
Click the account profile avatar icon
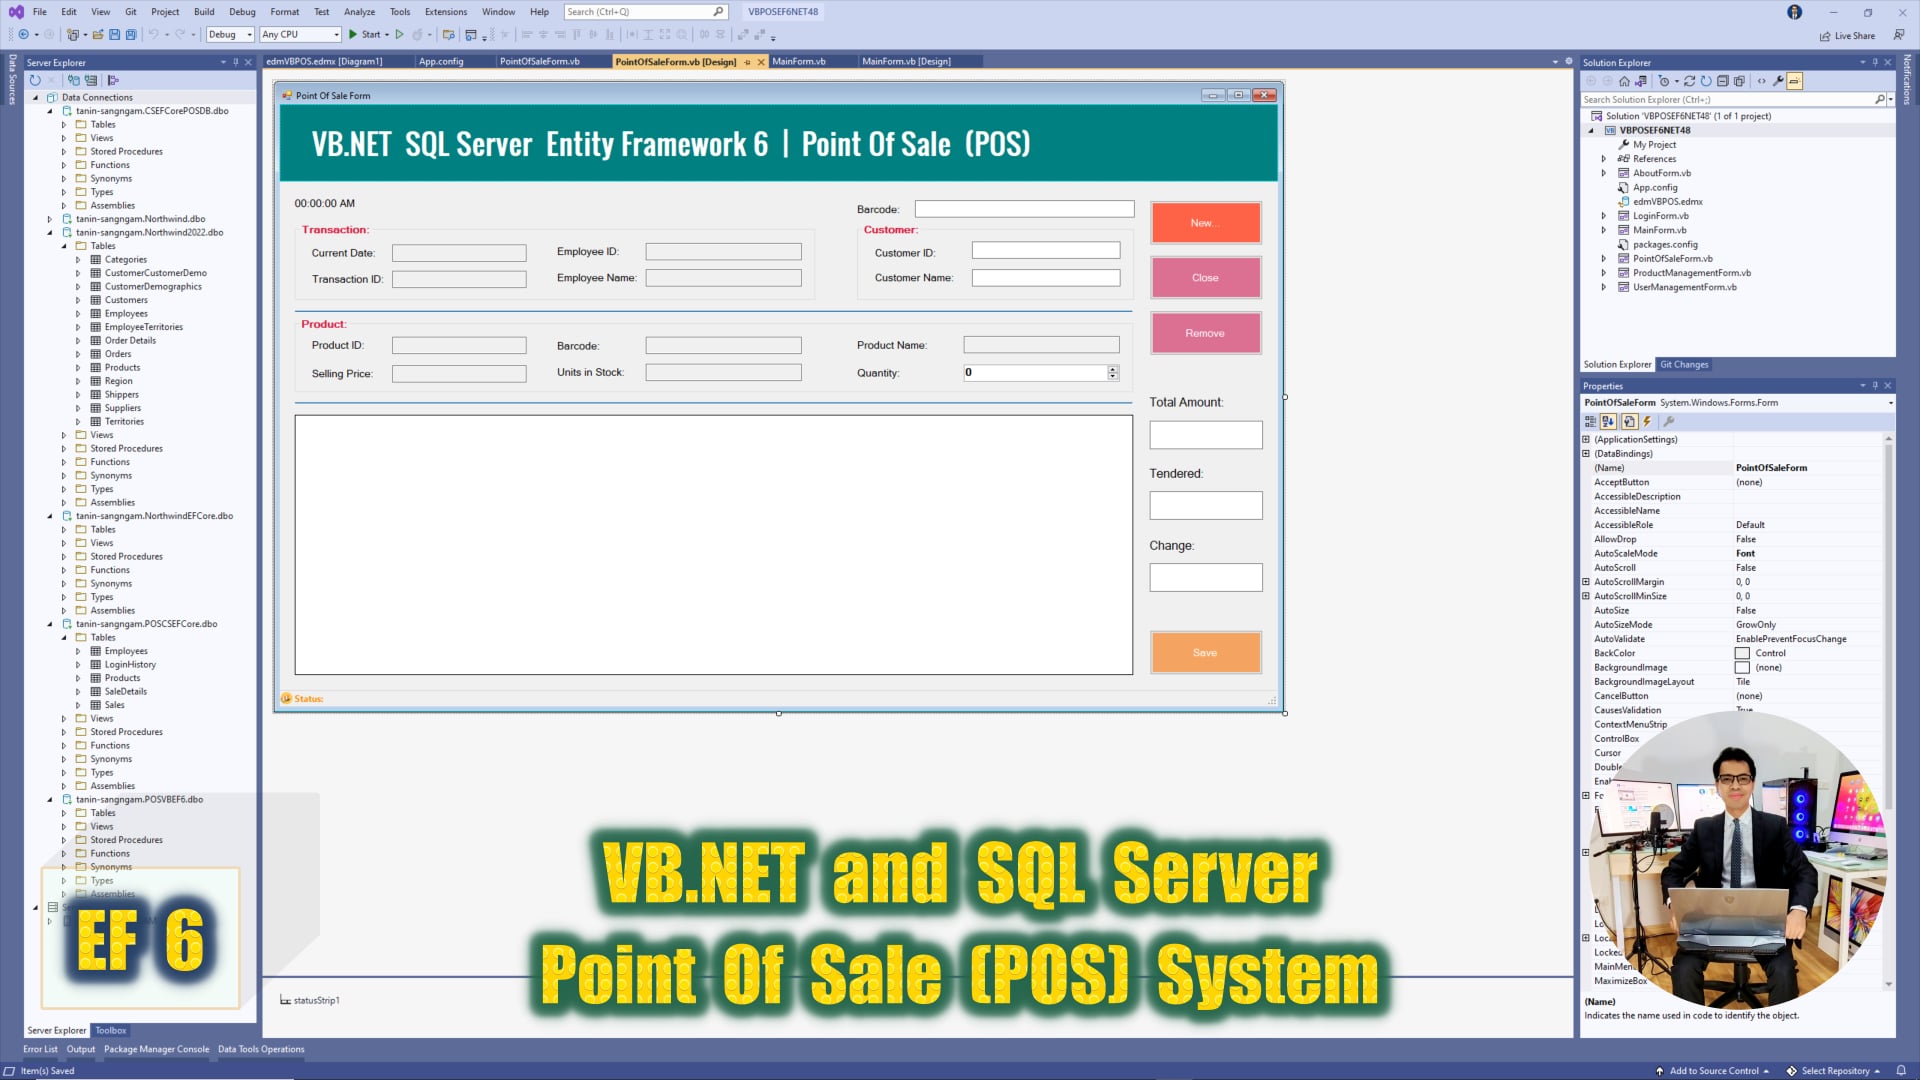coord(1795,12)
